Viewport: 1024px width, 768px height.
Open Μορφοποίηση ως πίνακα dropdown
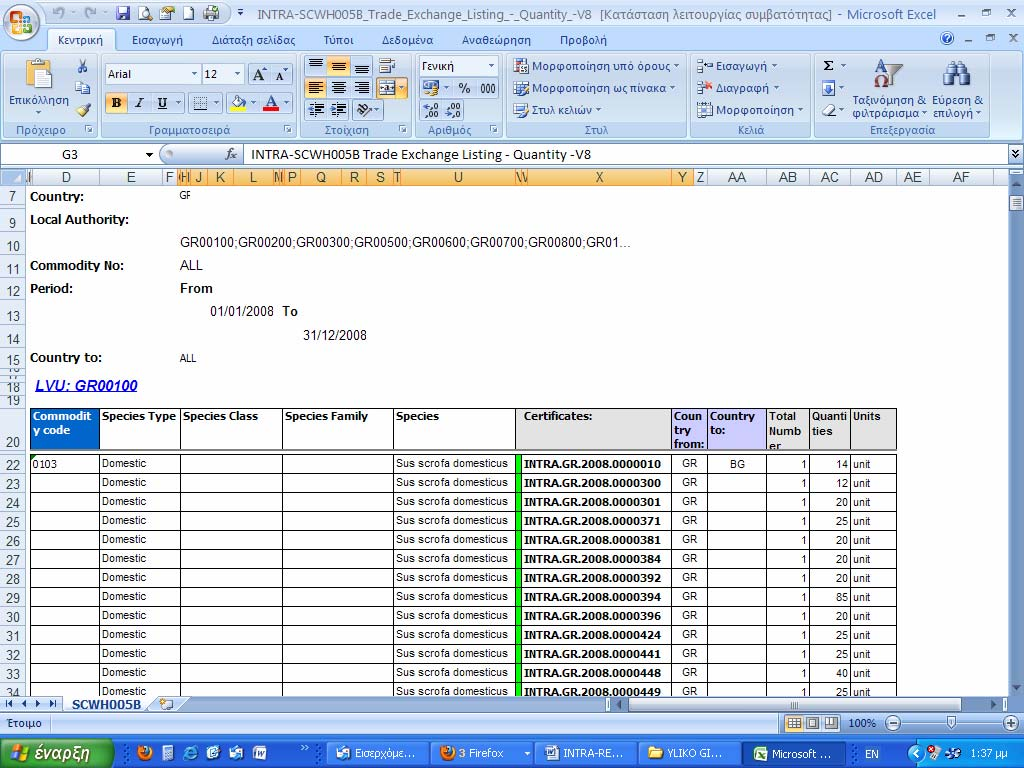point(594,88)
